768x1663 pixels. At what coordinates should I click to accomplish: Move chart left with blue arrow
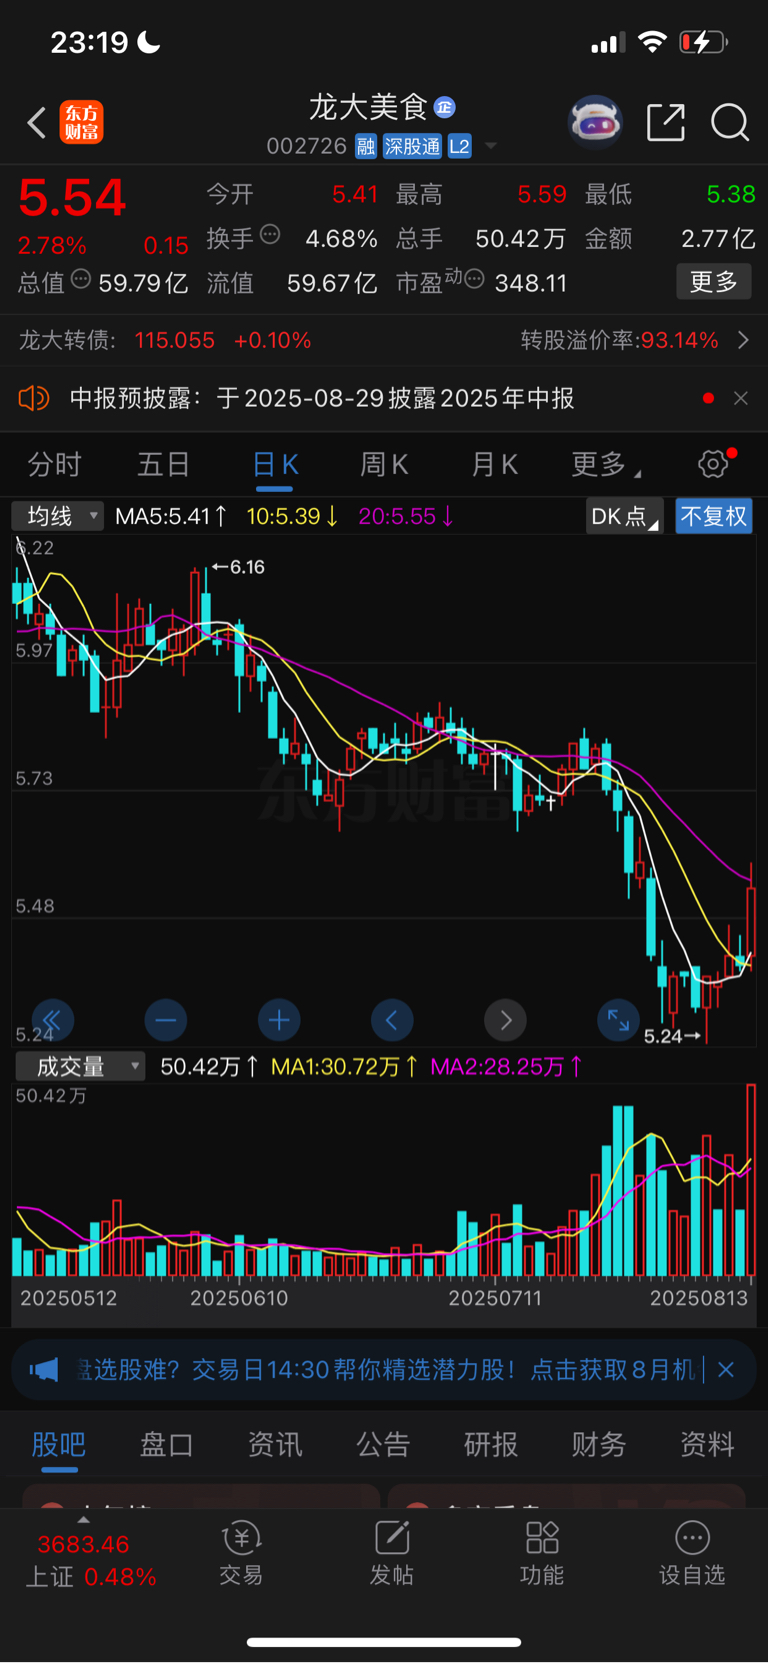tap(392, 1020)
